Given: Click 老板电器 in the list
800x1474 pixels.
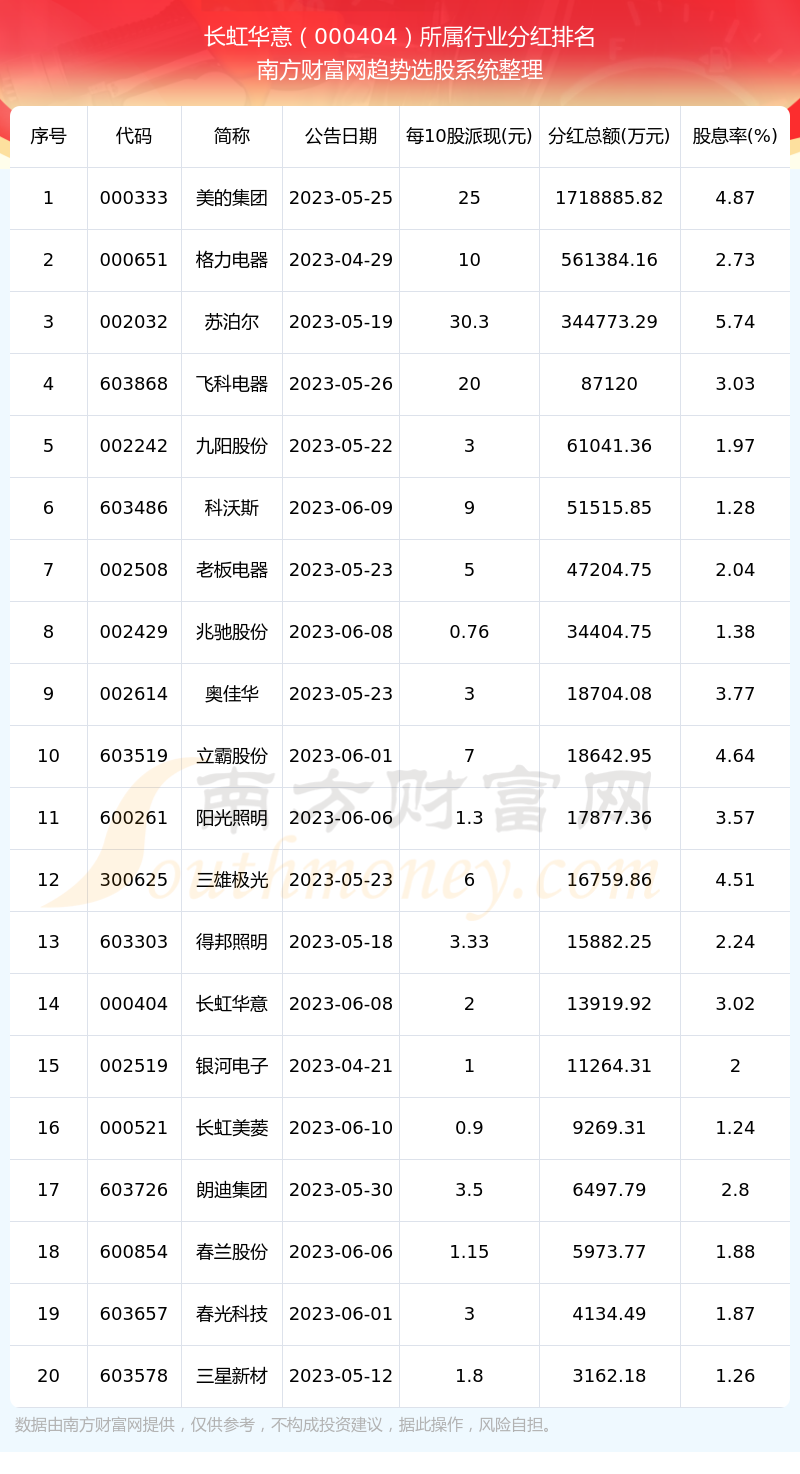Looking at the screenshot, I should coord(232,570).
